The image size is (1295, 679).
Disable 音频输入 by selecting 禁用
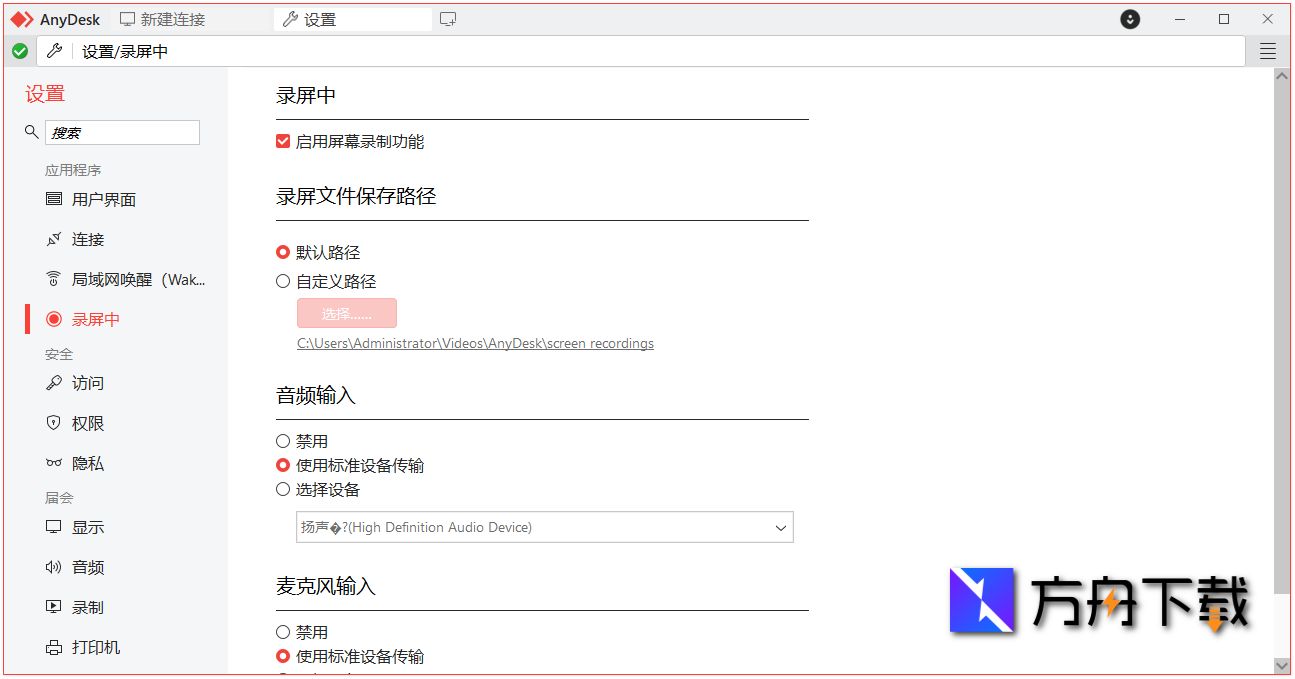click(283, 440)
